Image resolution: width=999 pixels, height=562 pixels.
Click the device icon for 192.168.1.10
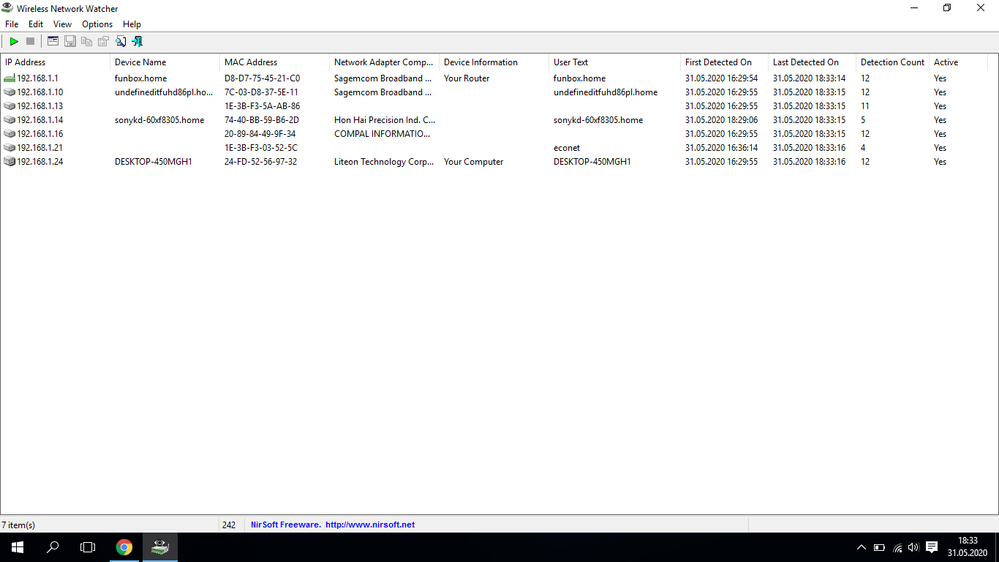[x=9, y=92]
